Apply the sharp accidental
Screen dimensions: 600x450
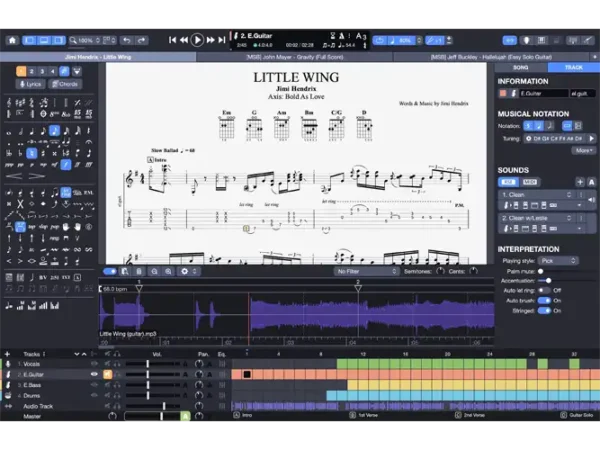coord(43,153)
